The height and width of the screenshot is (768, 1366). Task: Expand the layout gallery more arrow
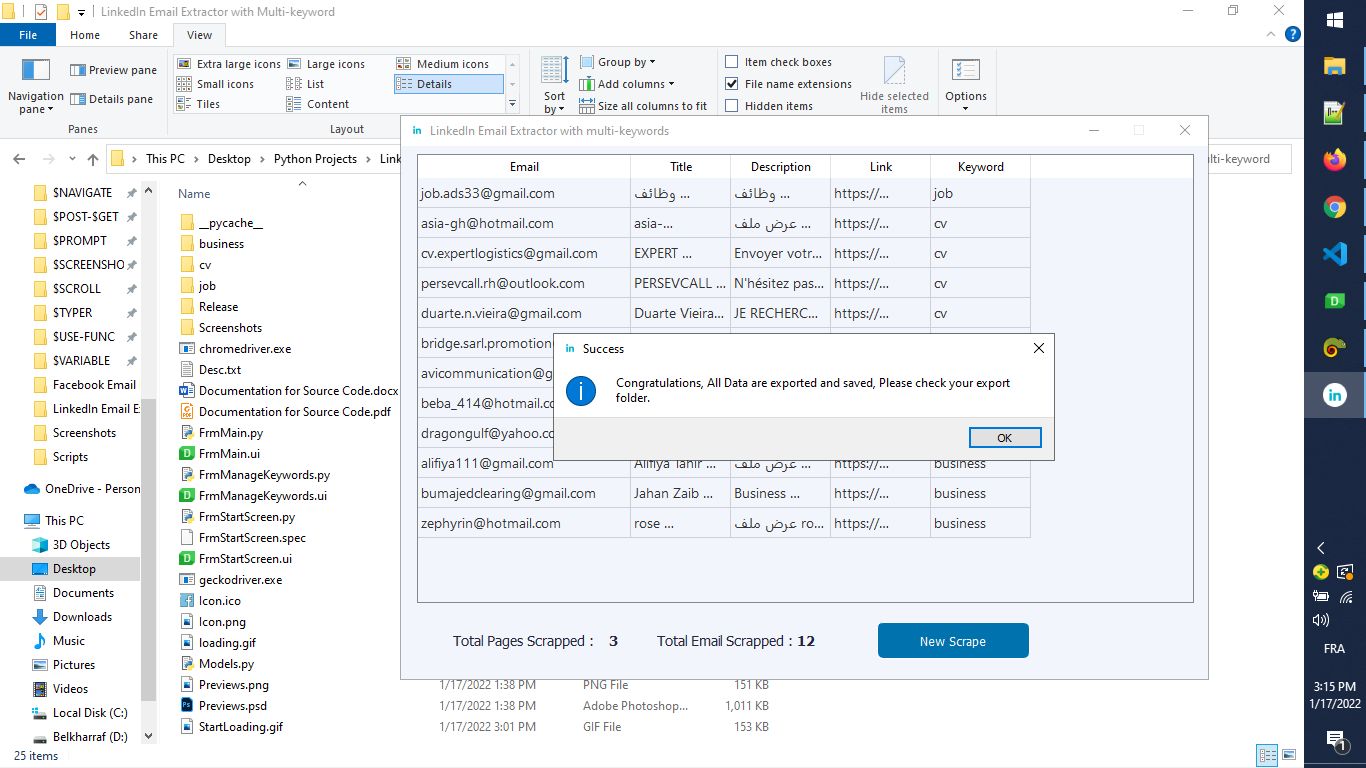(512, 104)
